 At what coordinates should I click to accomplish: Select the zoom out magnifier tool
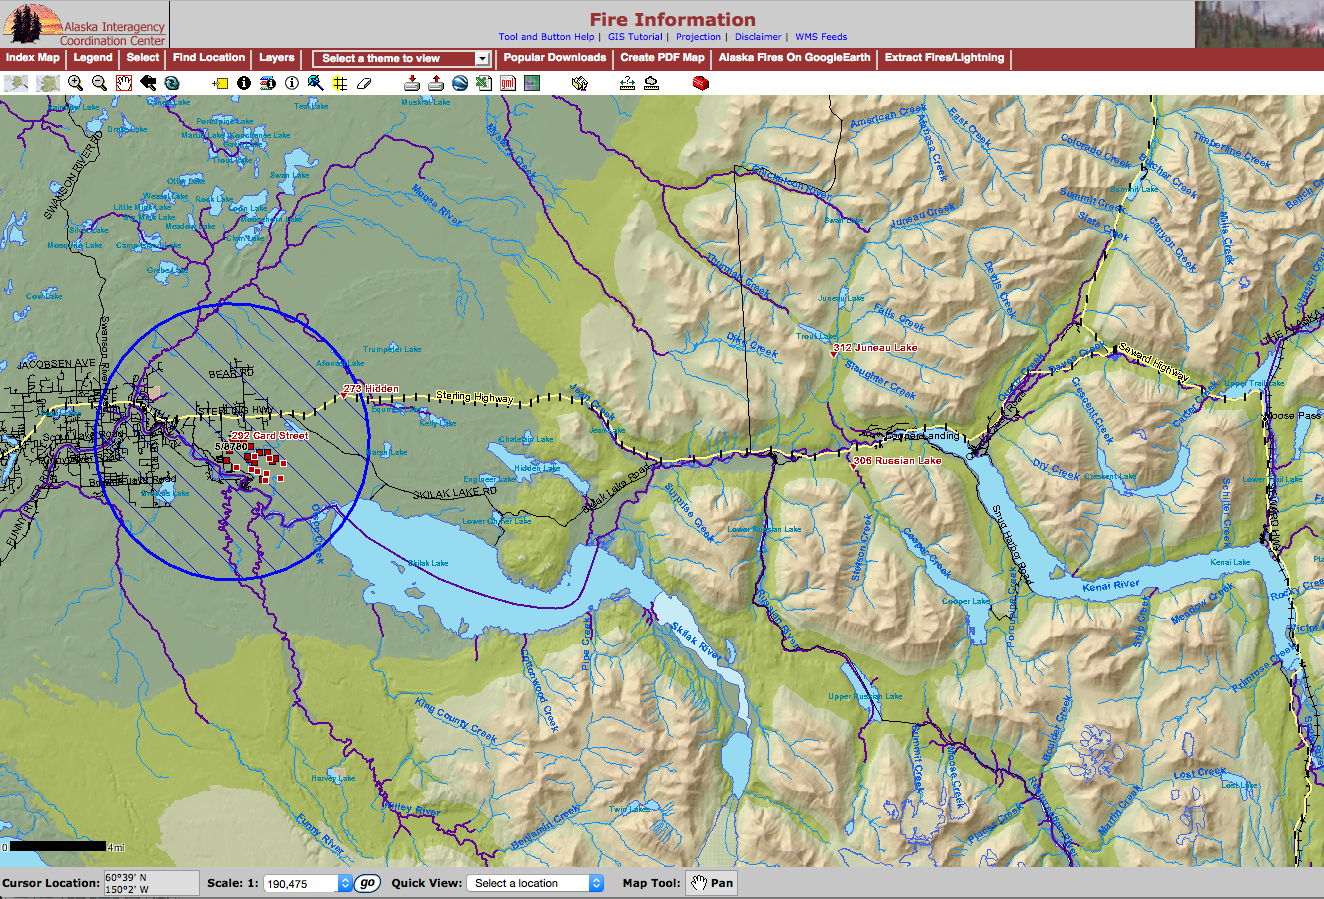(x=99, y=83)
